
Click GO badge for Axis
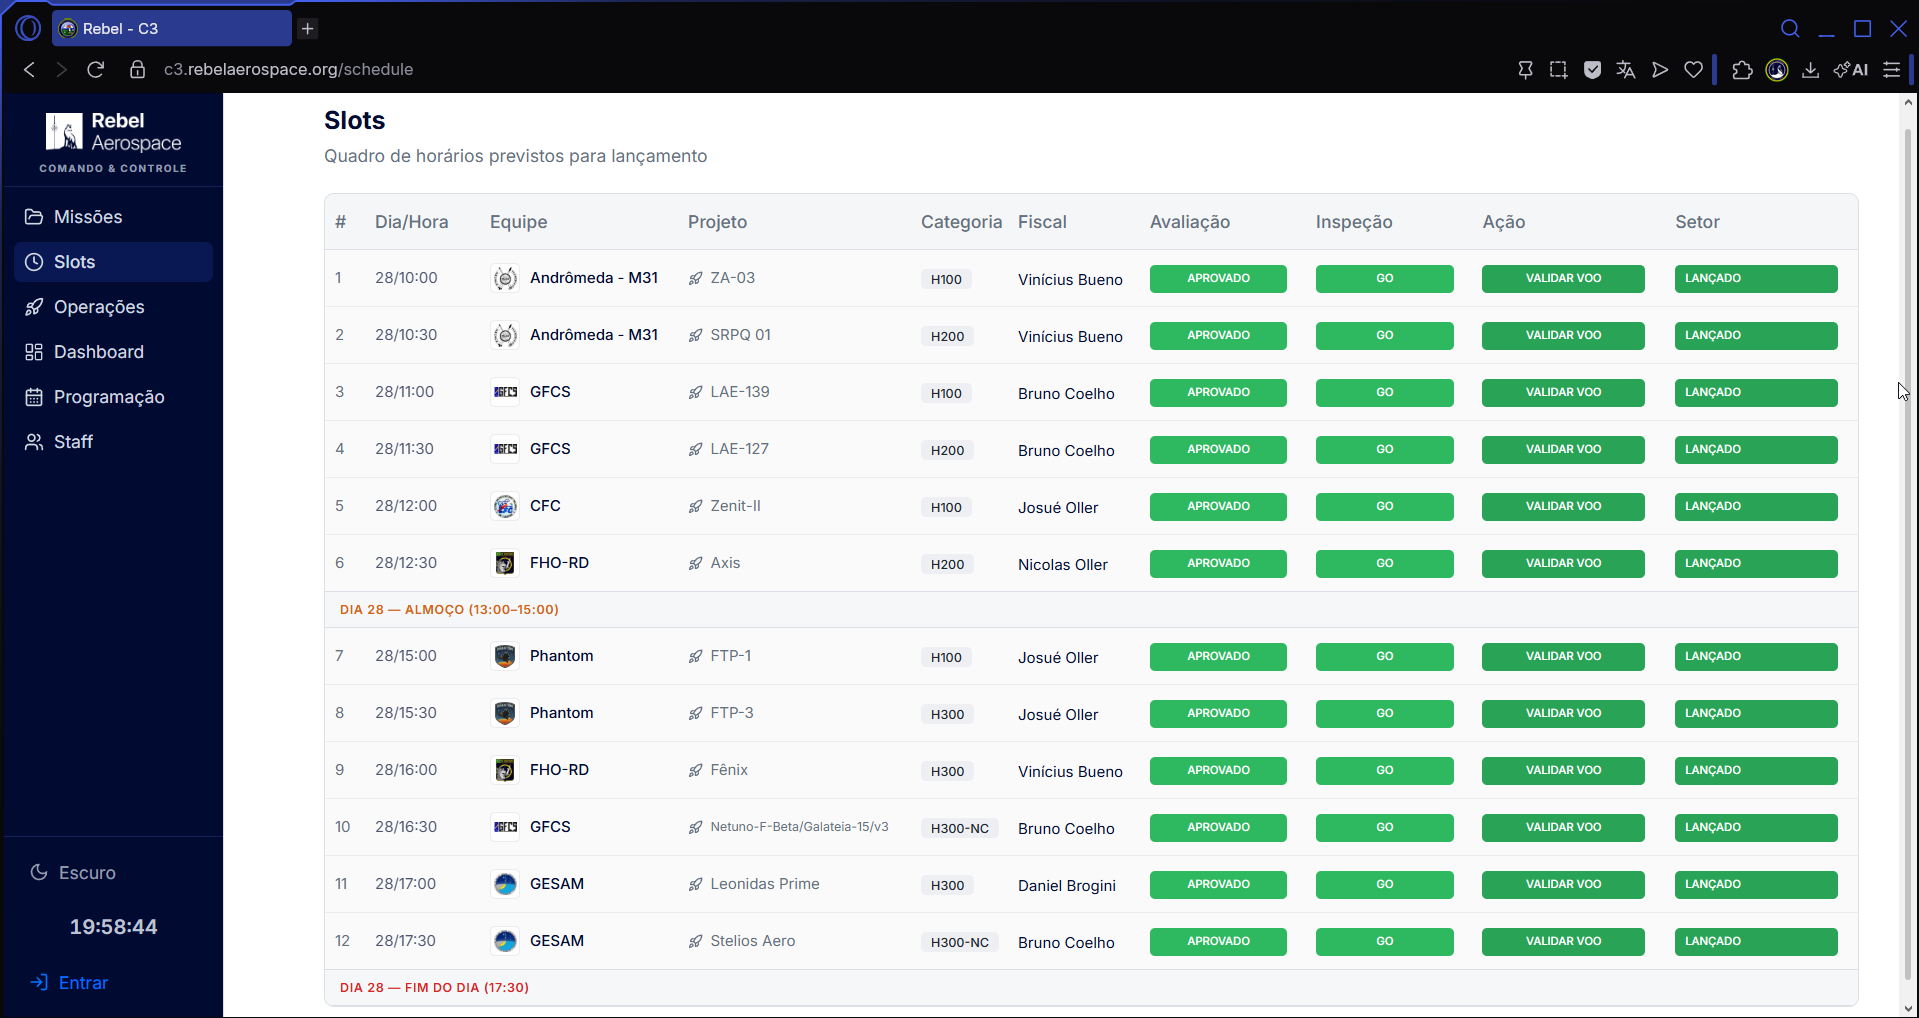[1384, 563]
